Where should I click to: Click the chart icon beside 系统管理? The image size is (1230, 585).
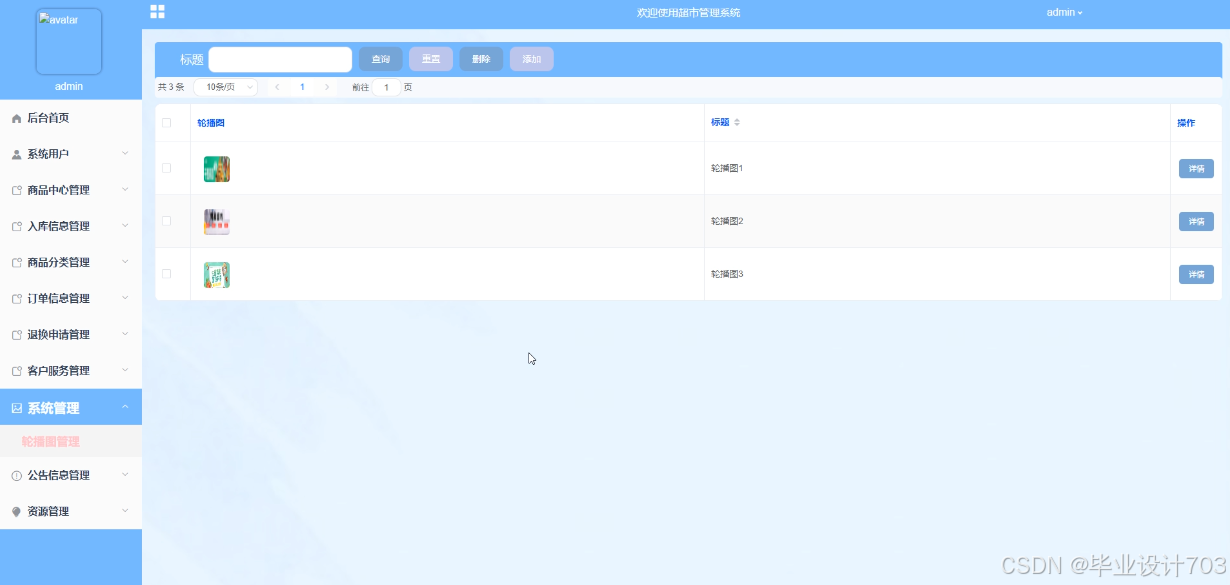point(16,408)
